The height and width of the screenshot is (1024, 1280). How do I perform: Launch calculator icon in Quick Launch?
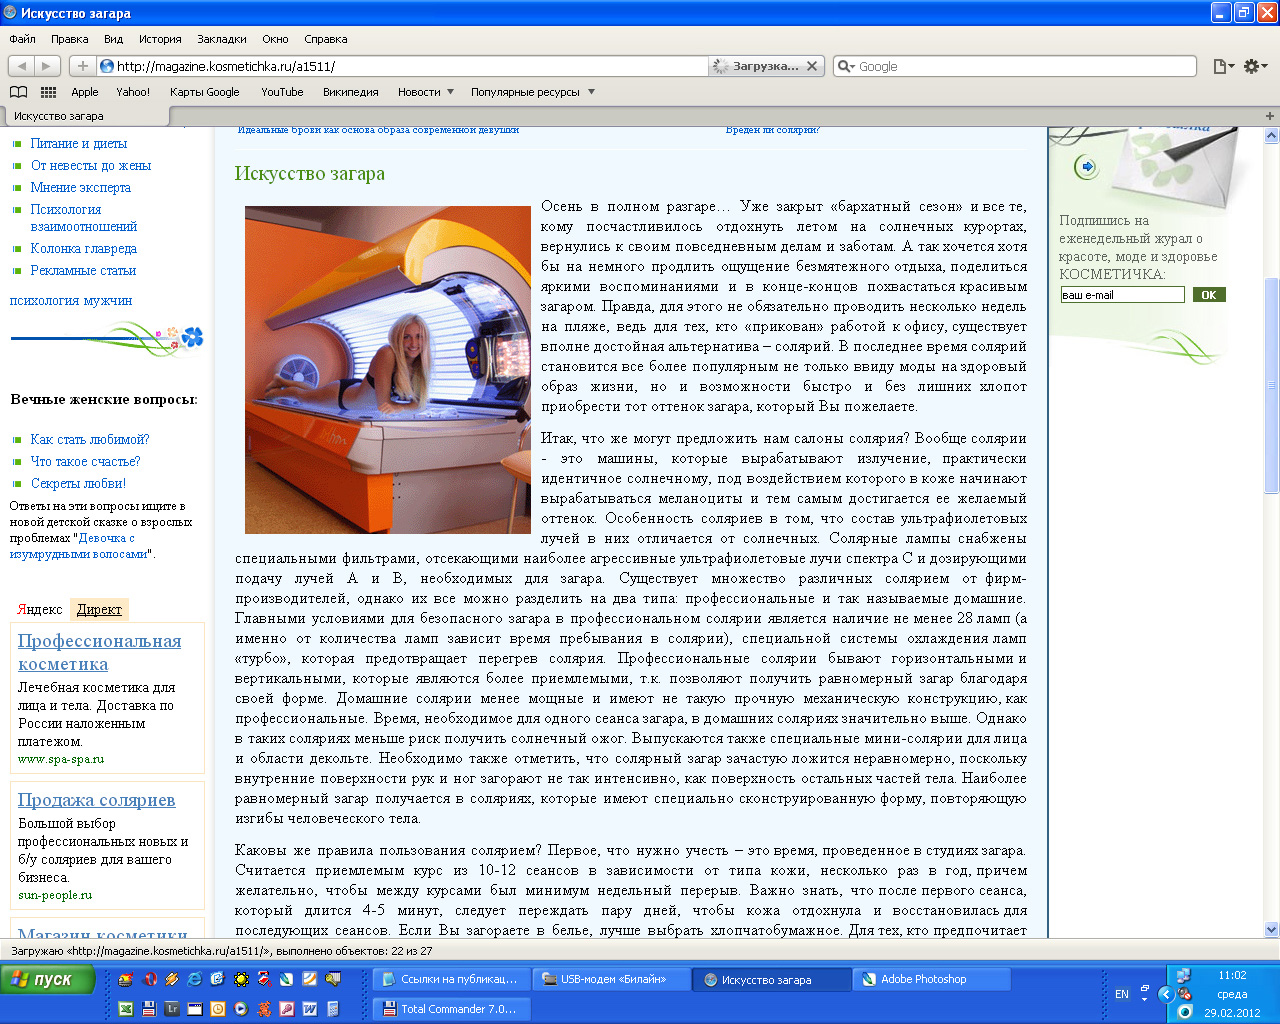pyautogui.click(x=333, y=1008)
